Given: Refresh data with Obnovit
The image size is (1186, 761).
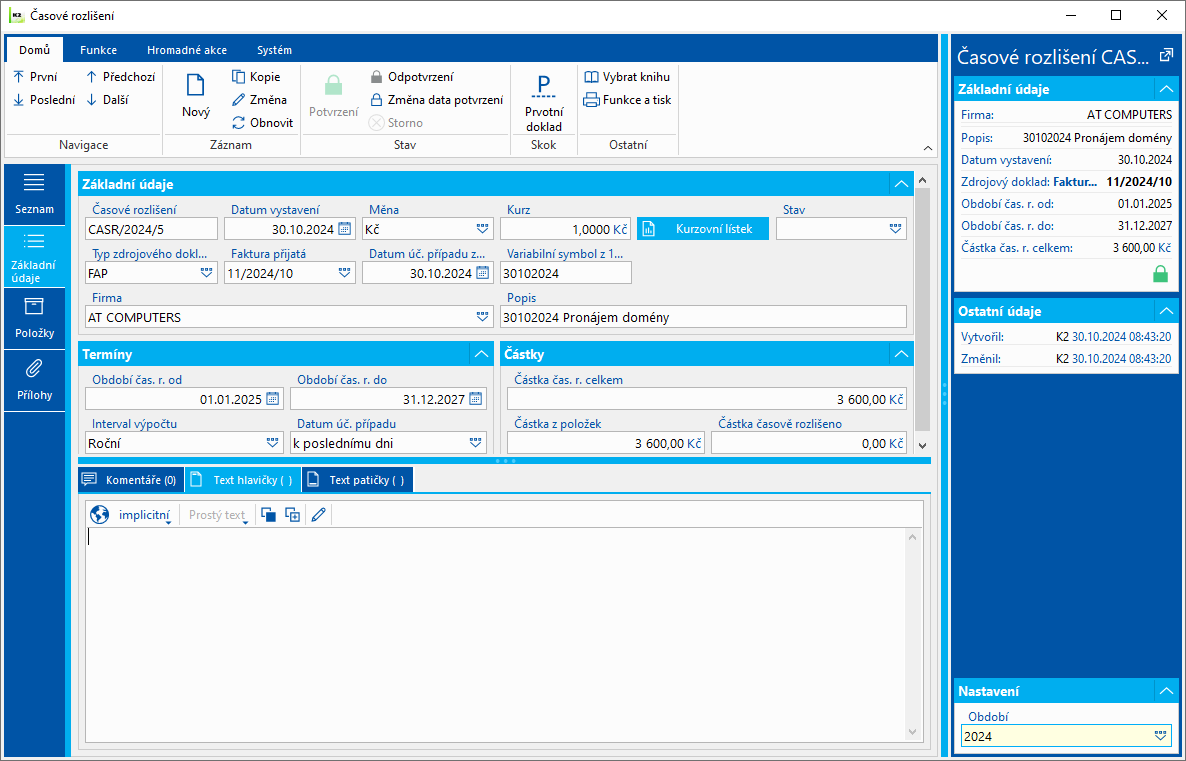Looking at the screenshot, I should pyautogui.click(x=262, y=123).
